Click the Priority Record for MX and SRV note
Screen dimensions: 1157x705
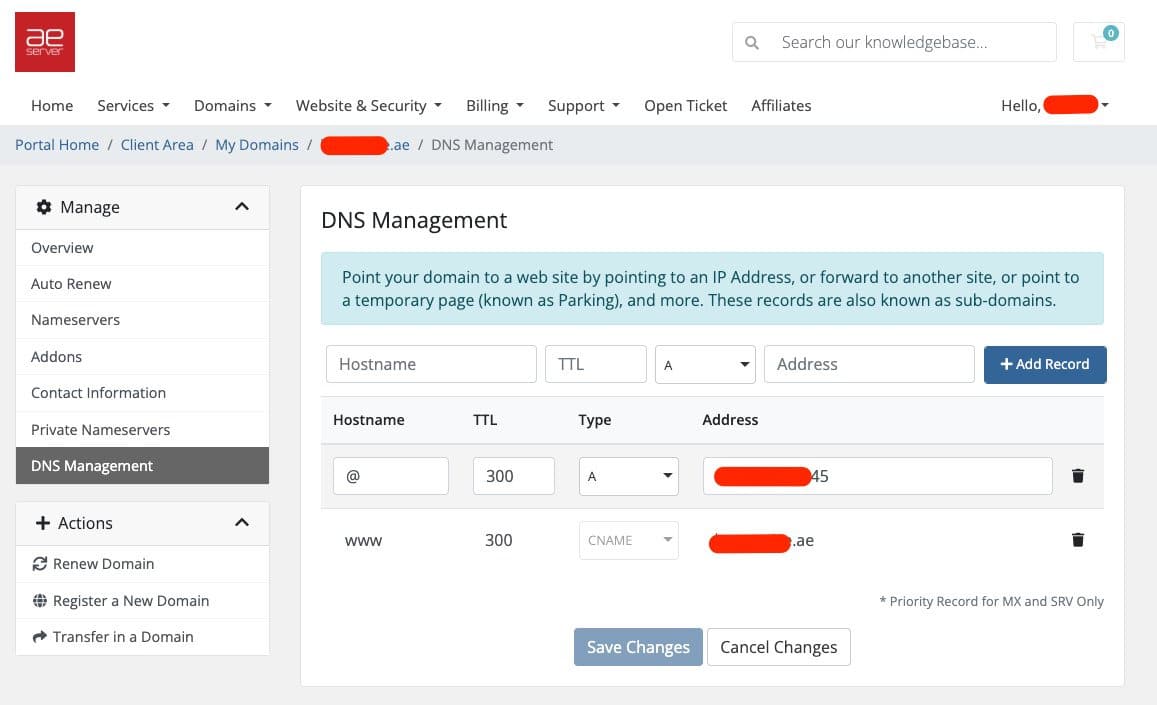click(x=992, y=602)
